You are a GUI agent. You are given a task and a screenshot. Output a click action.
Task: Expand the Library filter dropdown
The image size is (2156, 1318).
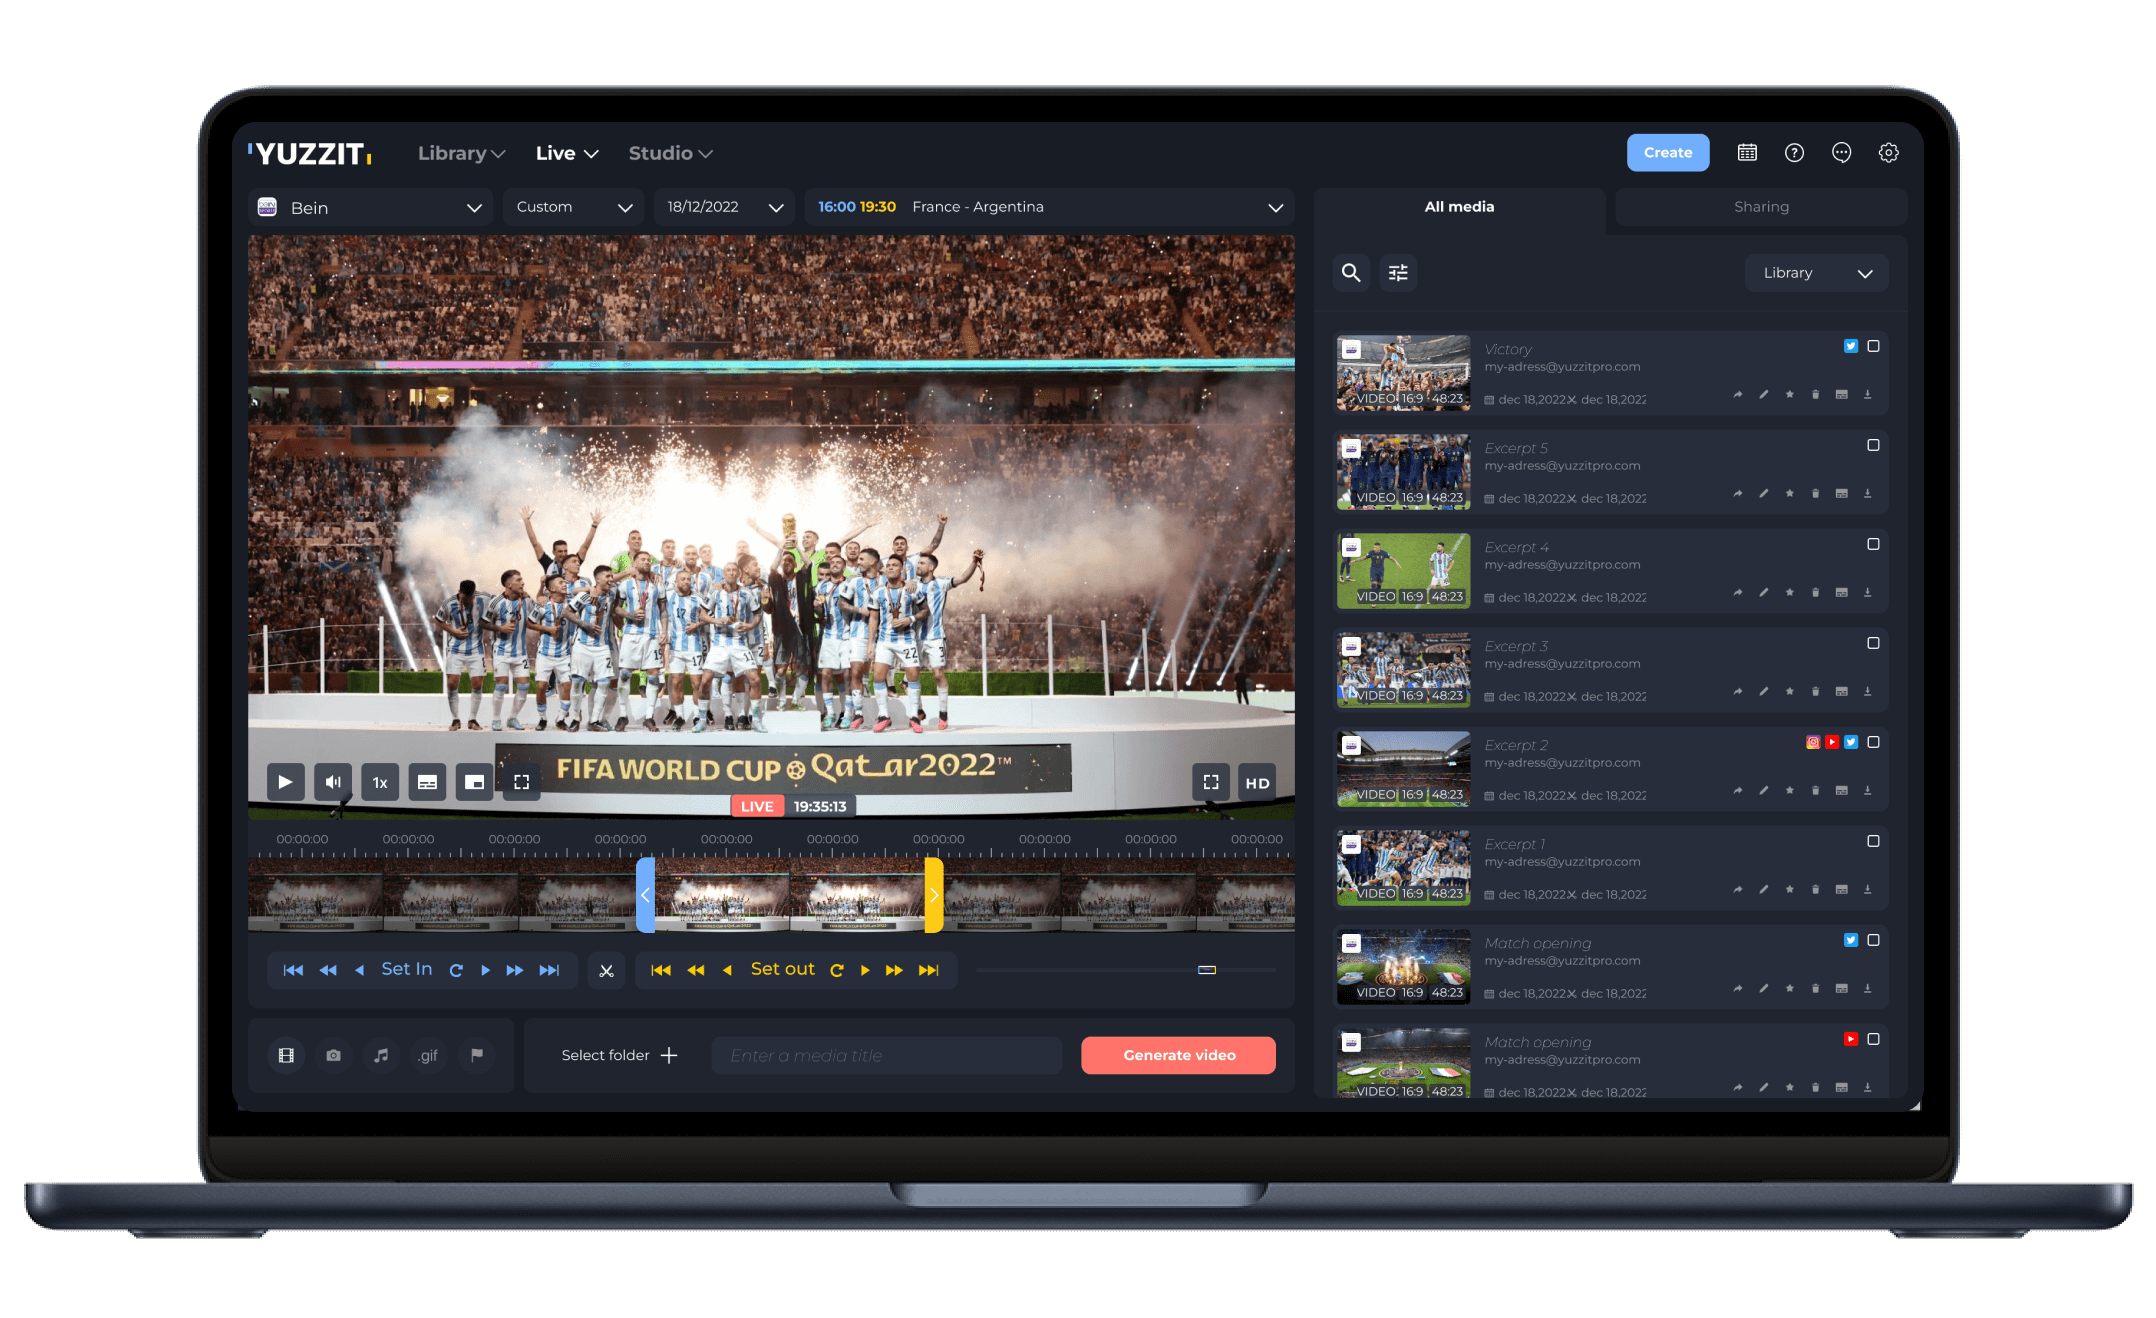point(1816,273)
